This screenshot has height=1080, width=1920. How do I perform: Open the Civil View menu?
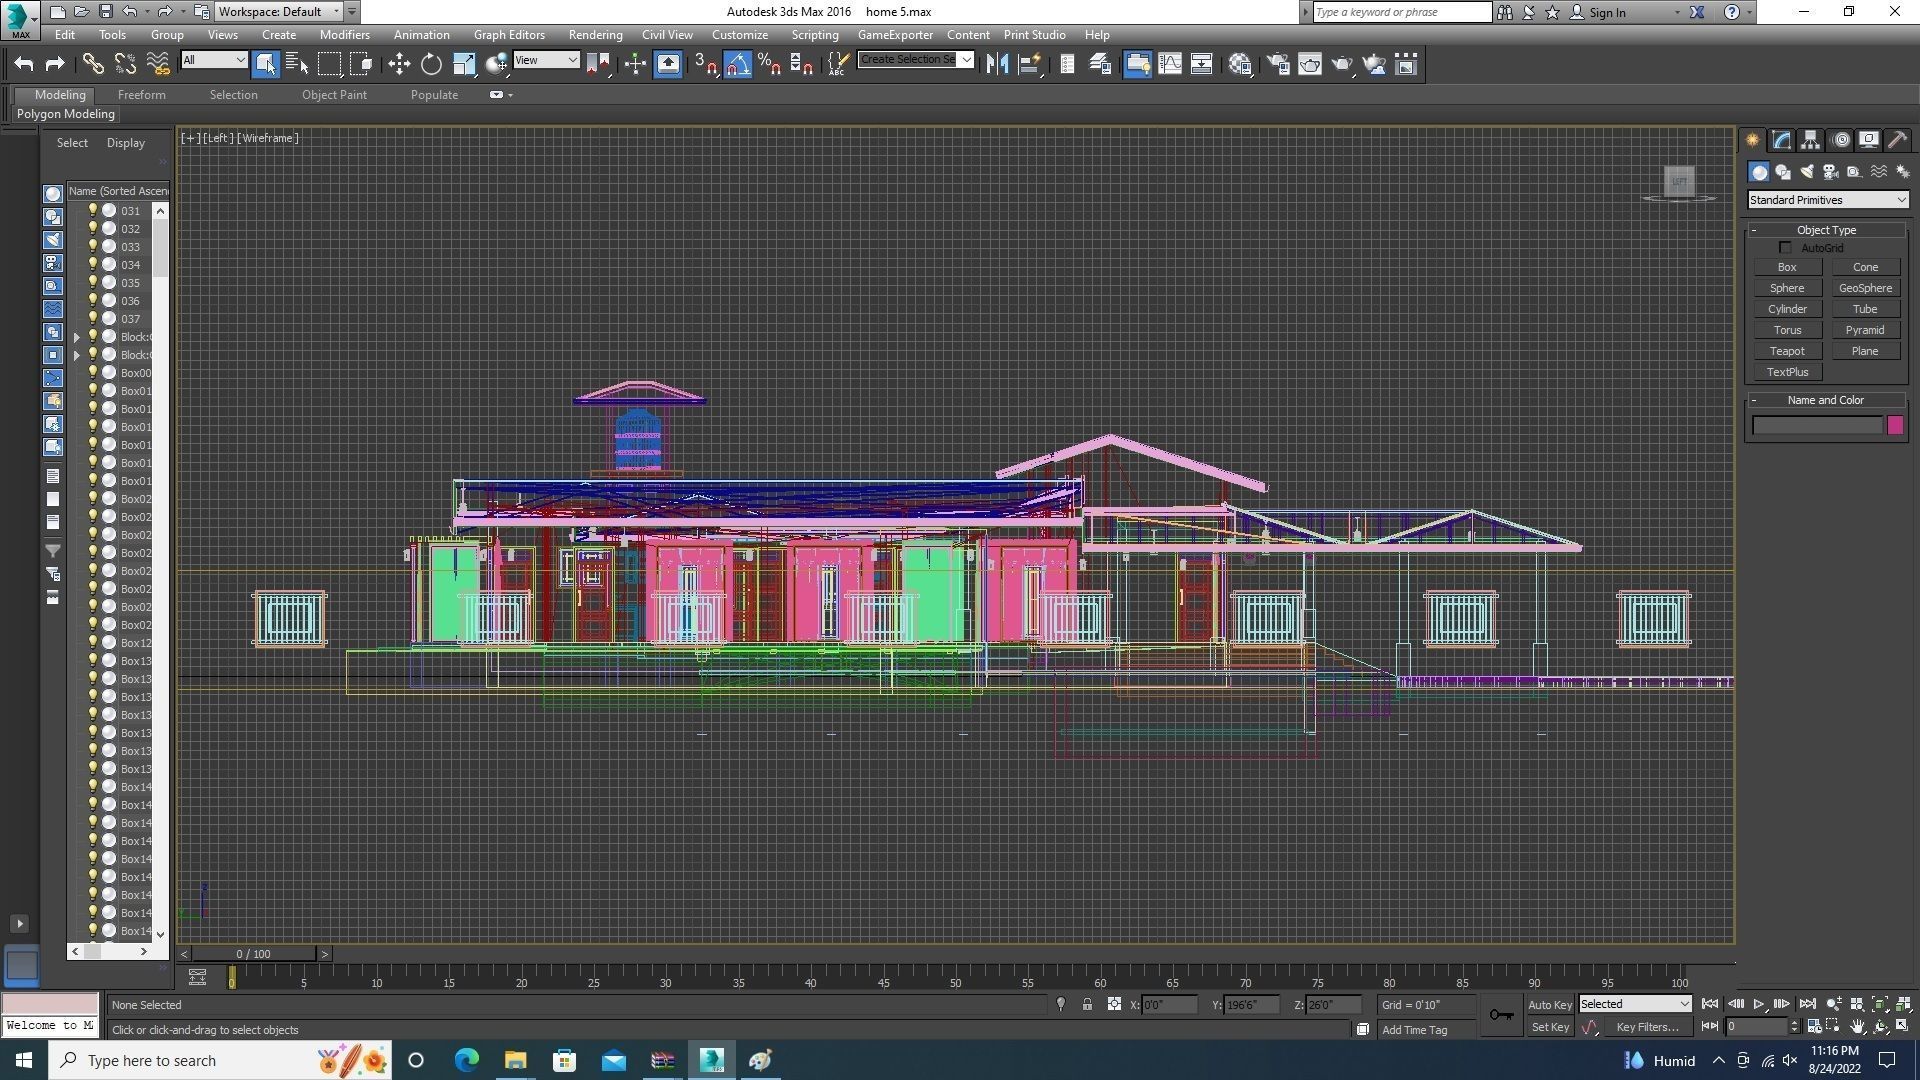[x=667, y=34]
